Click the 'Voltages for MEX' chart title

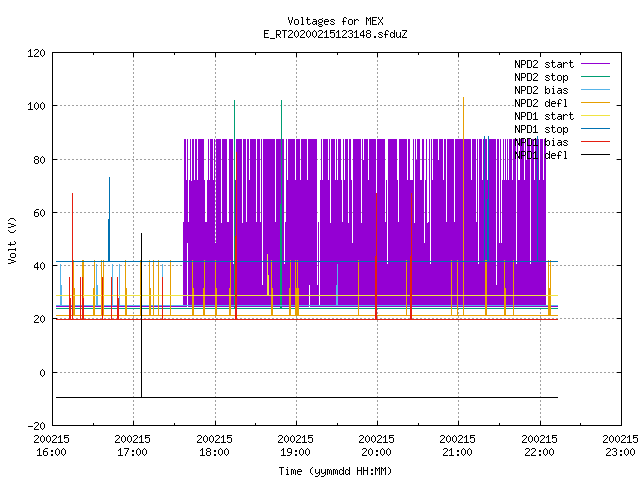tap(335, 21)
